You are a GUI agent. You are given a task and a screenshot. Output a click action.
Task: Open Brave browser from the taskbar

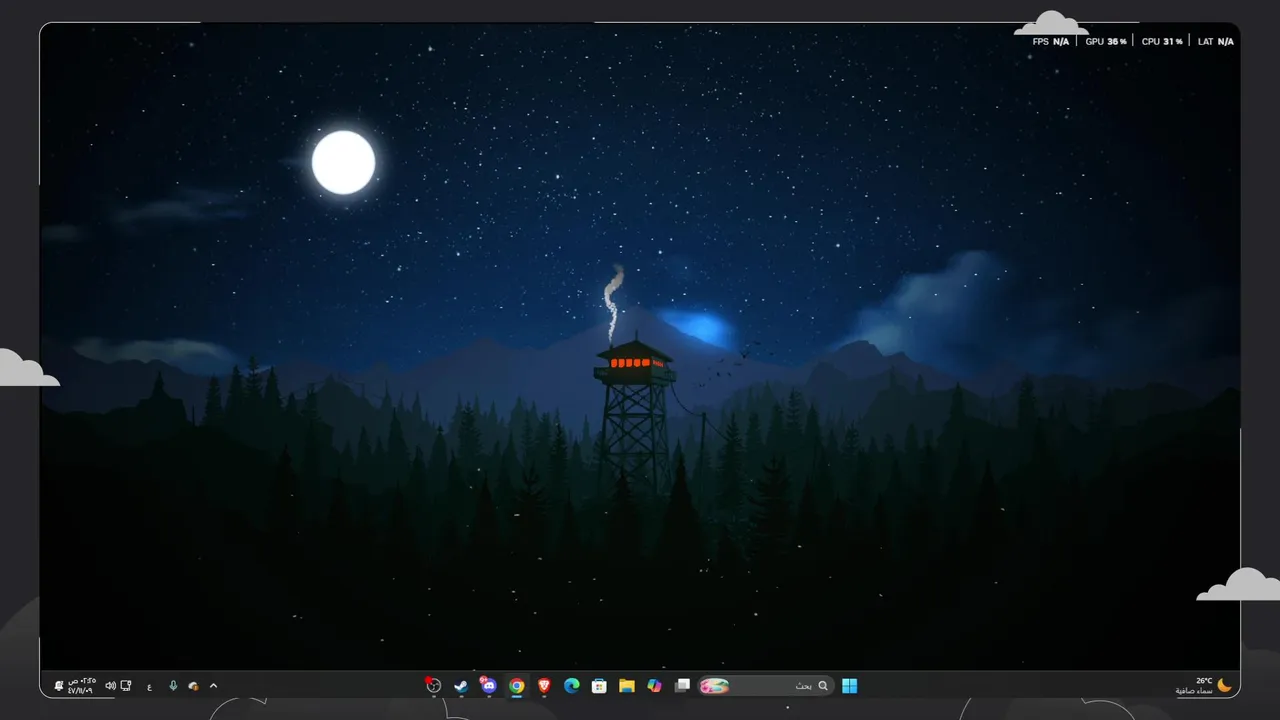(544, 686)
